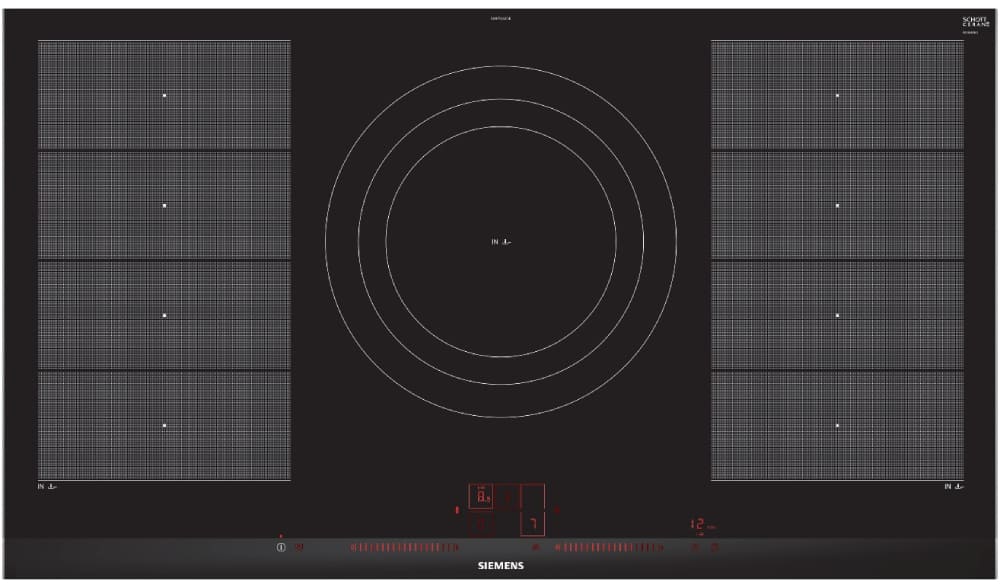1000x588 pixels.
Task: Select the zone display showing 8
Action: click(481, 496)
